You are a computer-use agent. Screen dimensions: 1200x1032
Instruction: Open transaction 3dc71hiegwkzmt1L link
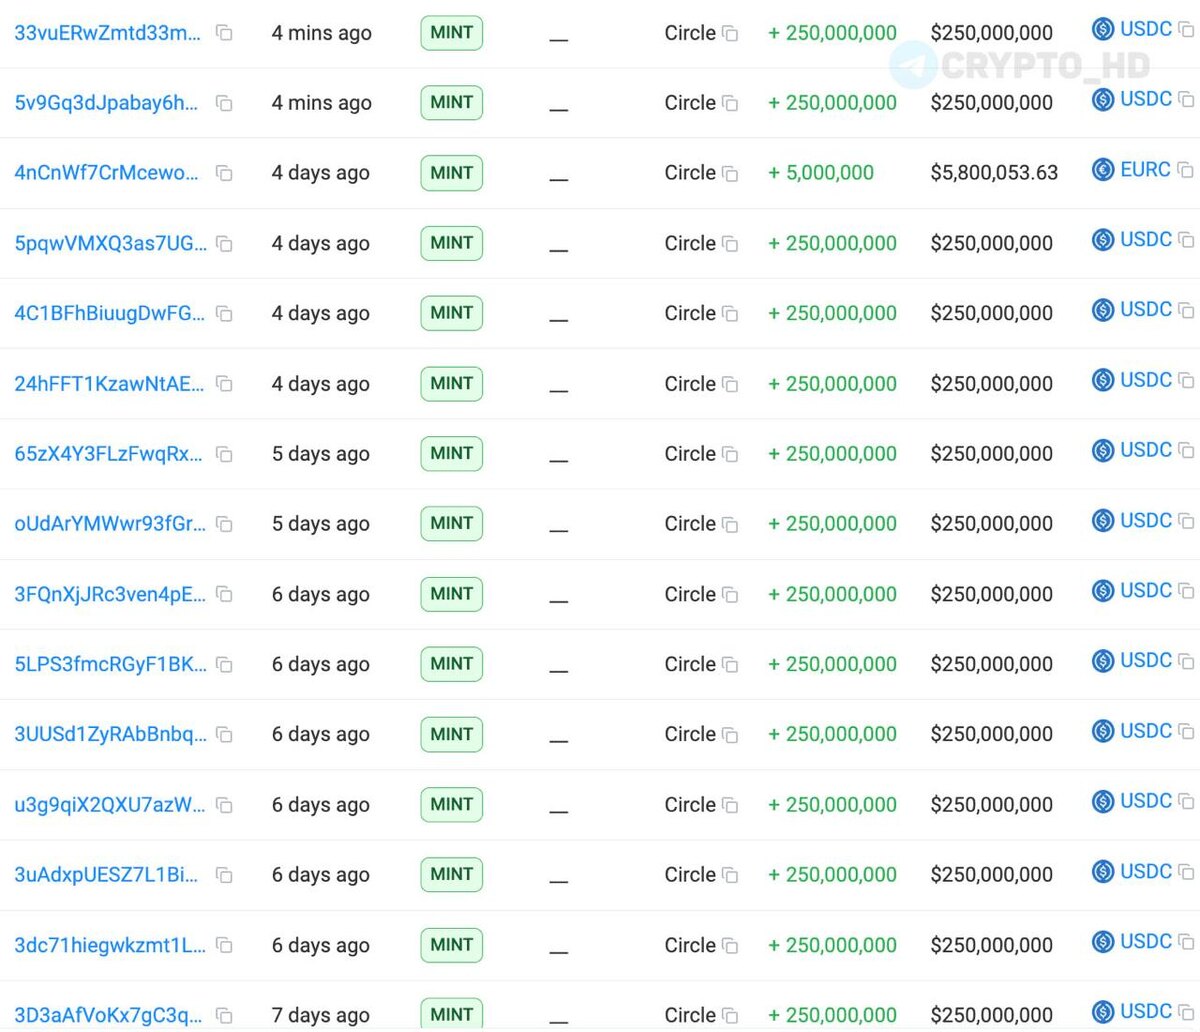pyautogui.click(x=109, y=945)
